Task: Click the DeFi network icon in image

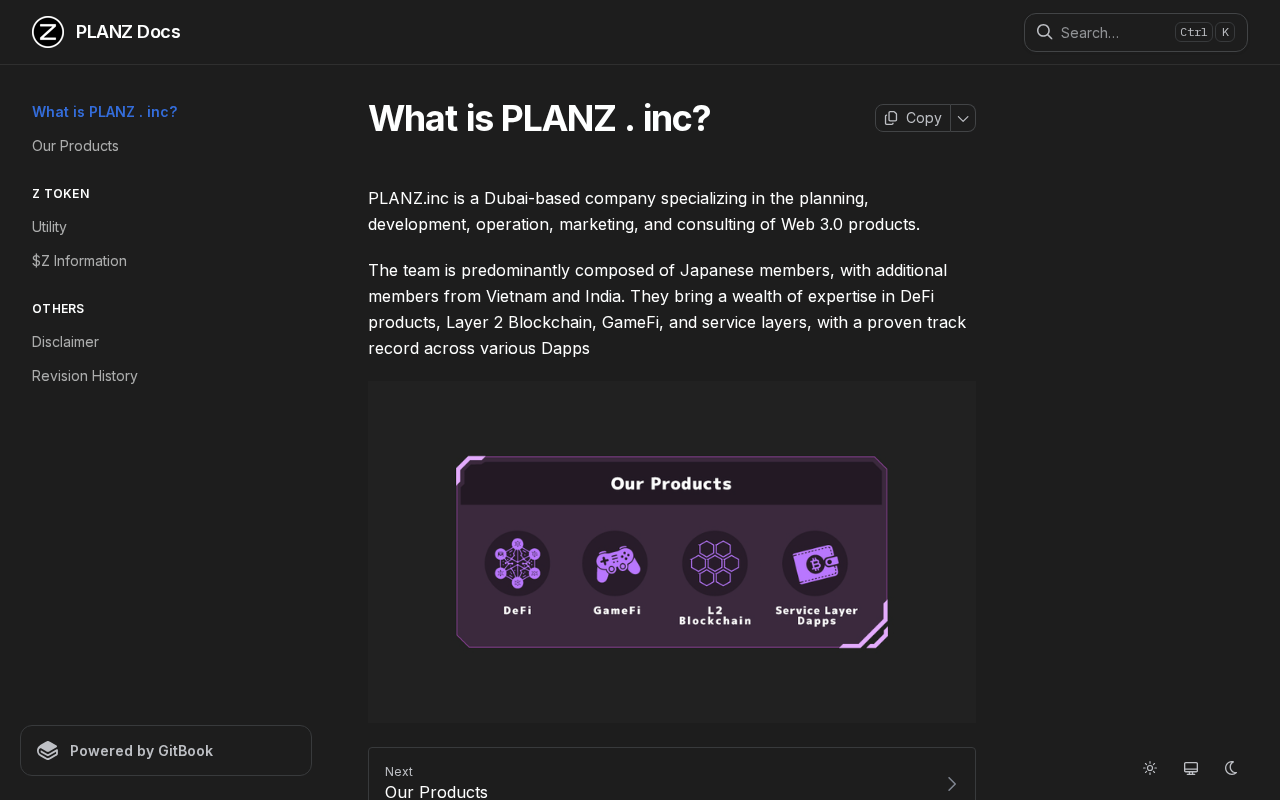Action: (517, 563)
